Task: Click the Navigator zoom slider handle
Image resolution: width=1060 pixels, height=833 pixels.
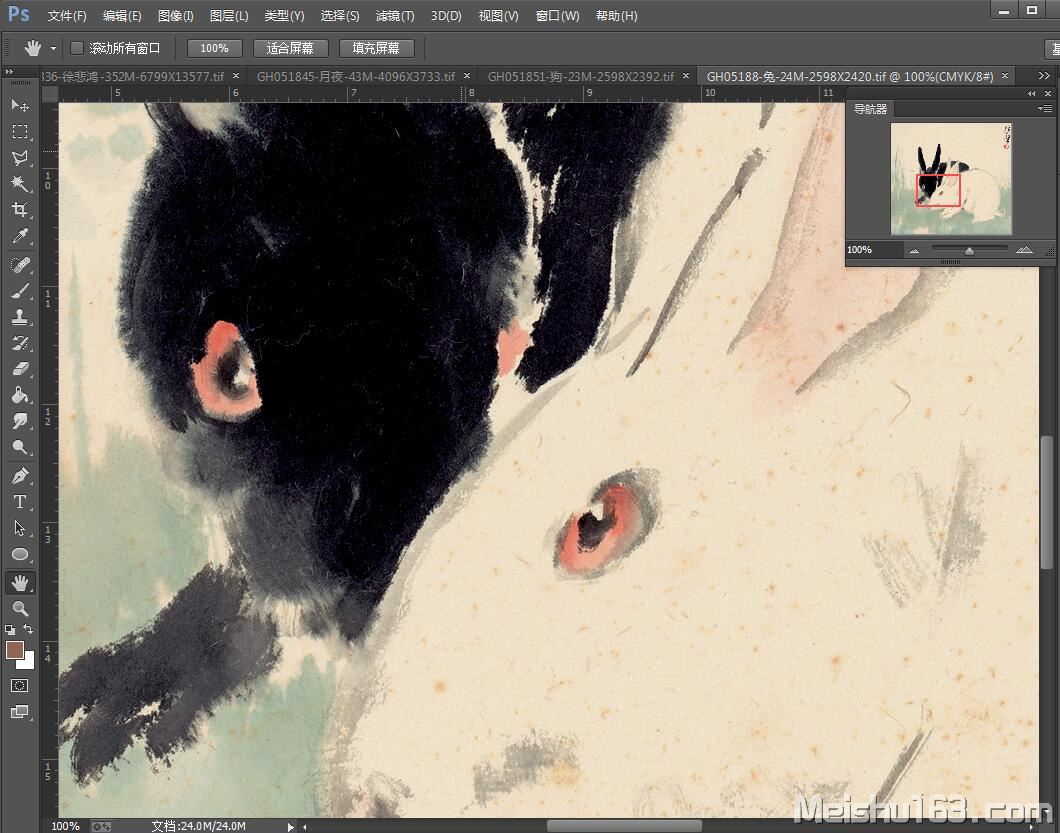Action: coord(969,251)
